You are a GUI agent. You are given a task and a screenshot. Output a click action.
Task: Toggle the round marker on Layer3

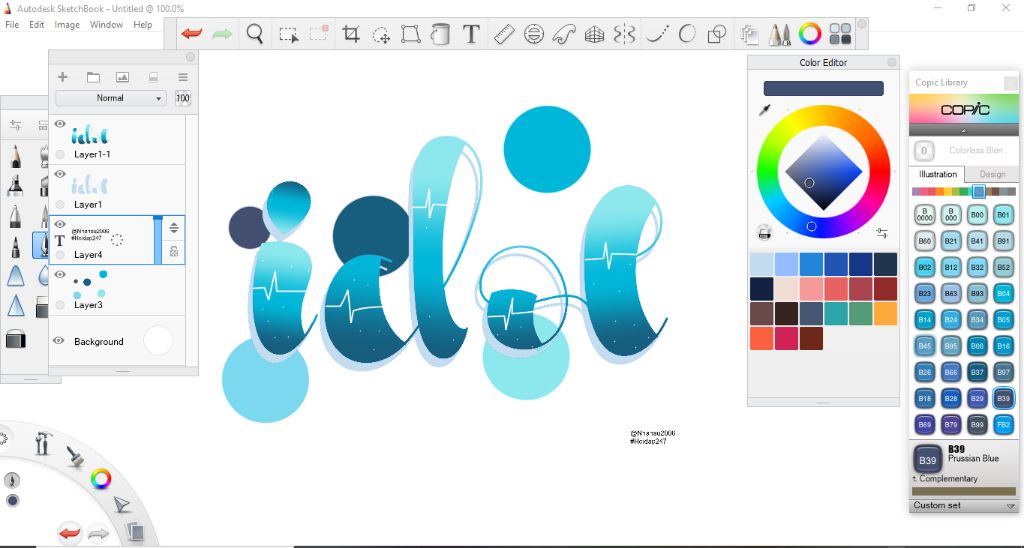60,305
